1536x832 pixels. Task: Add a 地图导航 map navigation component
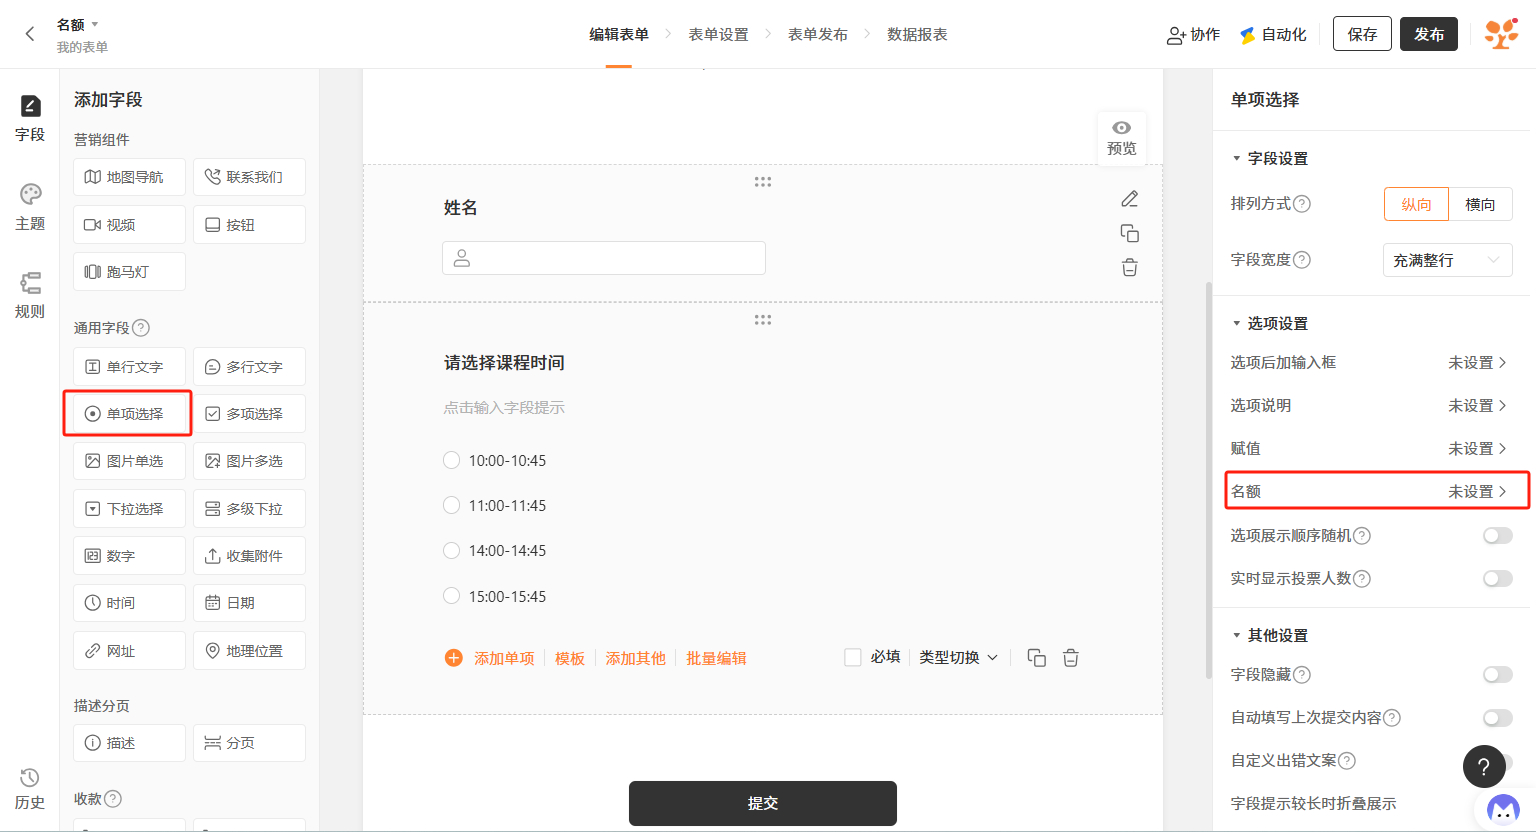click(129, 177)
